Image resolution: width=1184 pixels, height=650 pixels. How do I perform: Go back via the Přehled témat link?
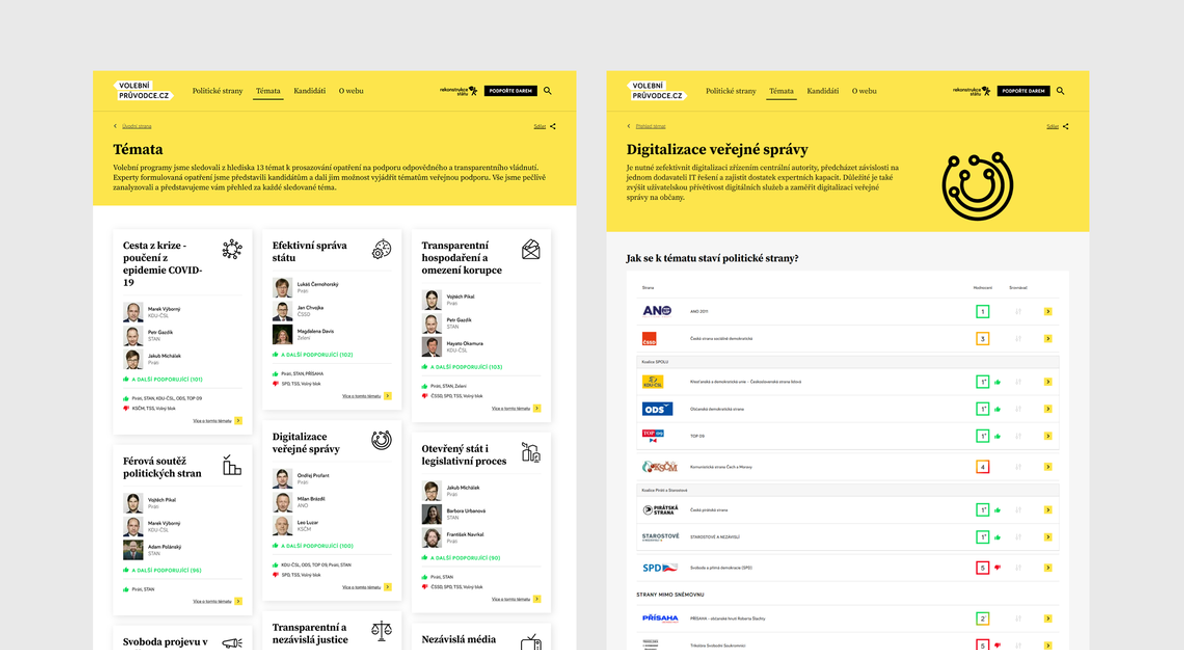coord(650,126)
